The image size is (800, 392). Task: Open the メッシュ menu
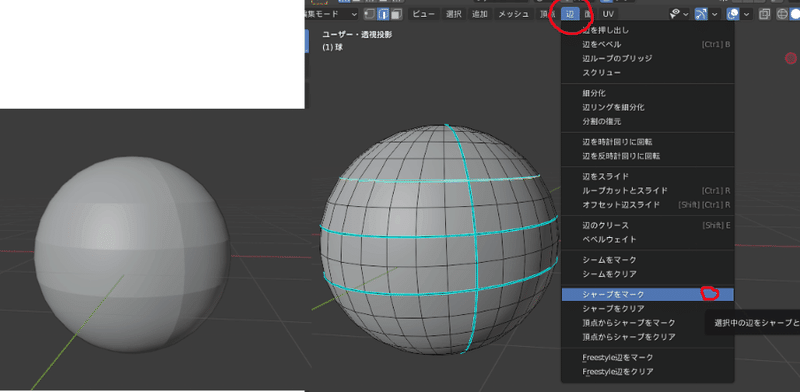coord(513,14)
